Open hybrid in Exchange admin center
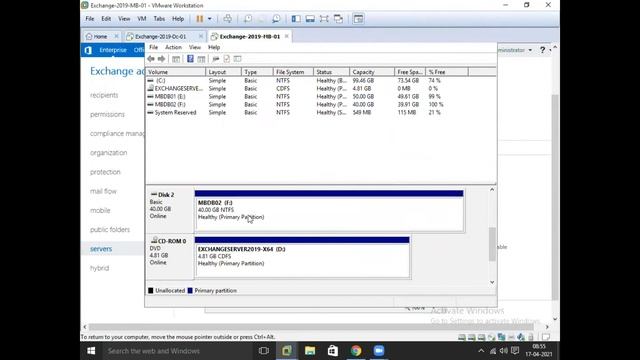 (100, 268)
